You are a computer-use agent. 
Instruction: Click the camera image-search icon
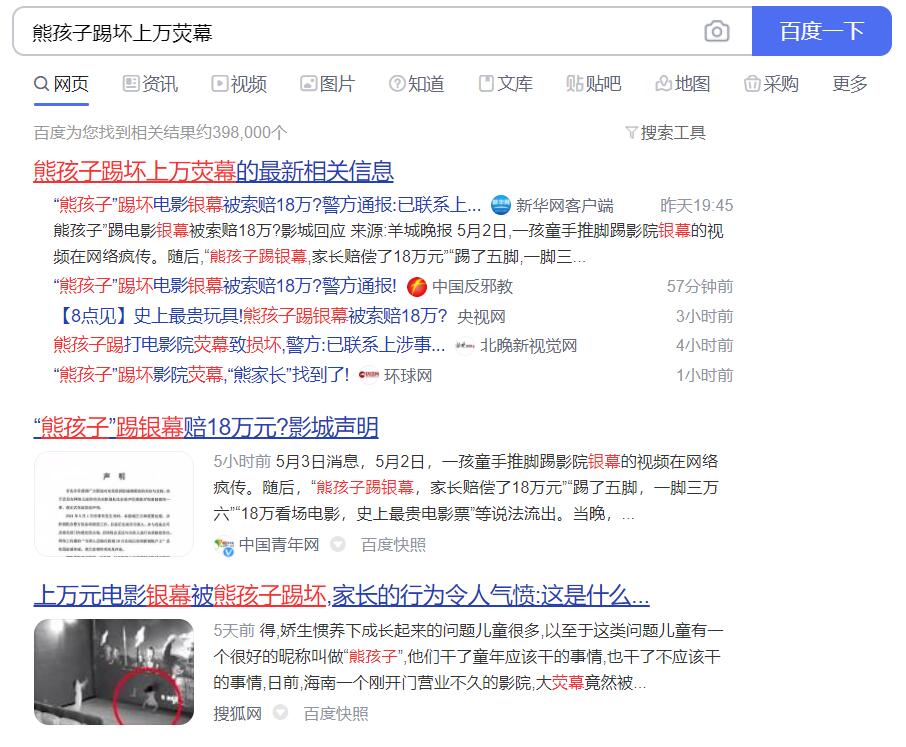tap(716, 31)
